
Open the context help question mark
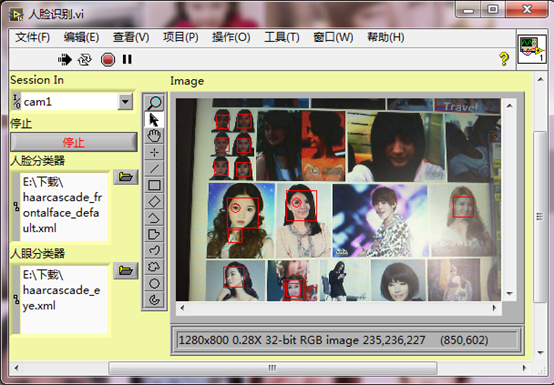[504, 59]
